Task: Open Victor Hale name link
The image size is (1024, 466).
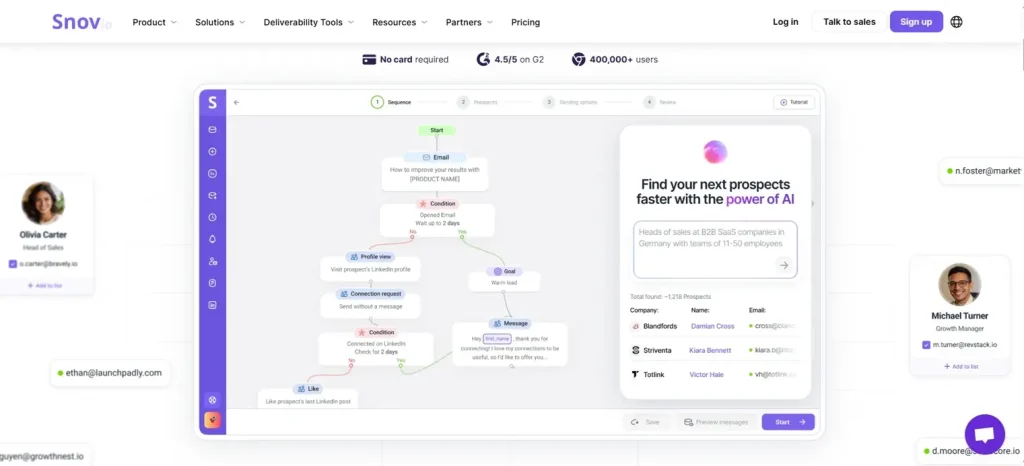Action: point(707,375)
